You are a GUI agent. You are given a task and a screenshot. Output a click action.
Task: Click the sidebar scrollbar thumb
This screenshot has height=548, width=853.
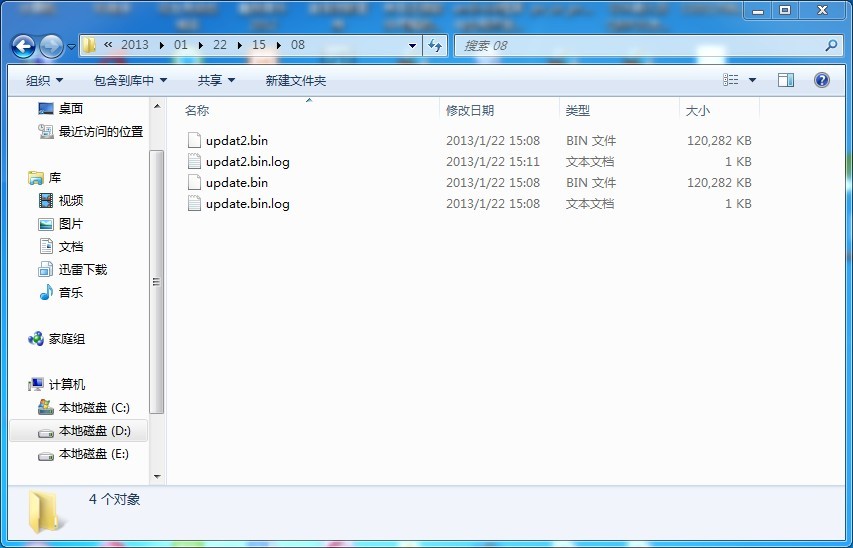[157, 282]
